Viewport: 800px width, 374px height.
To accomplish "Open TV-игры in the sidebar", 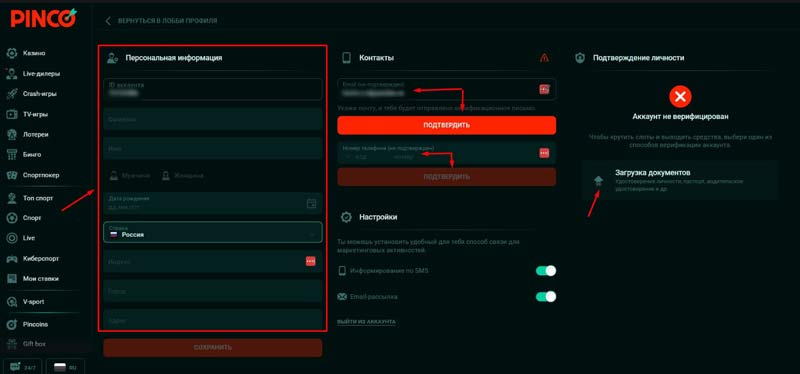I will point(34,114).
